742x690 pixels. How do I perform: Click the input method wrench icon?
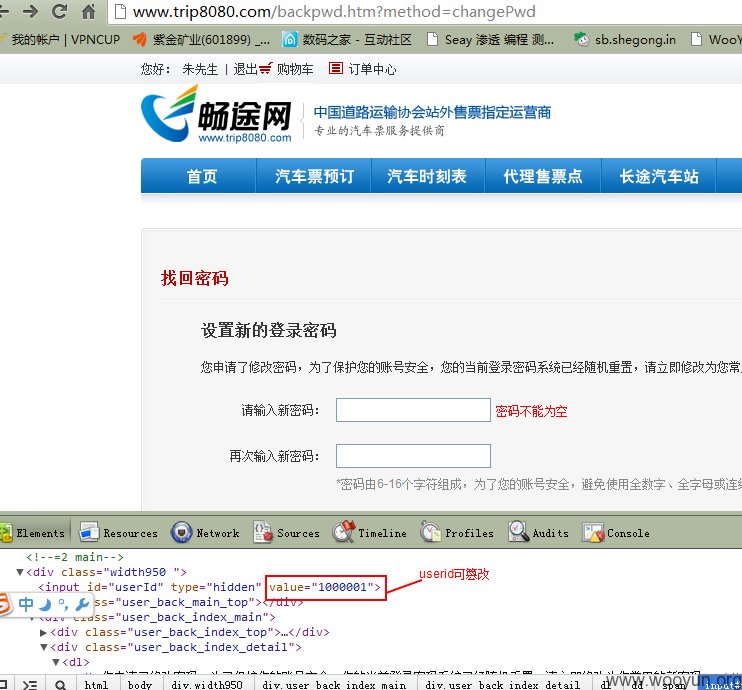point(82,604)
